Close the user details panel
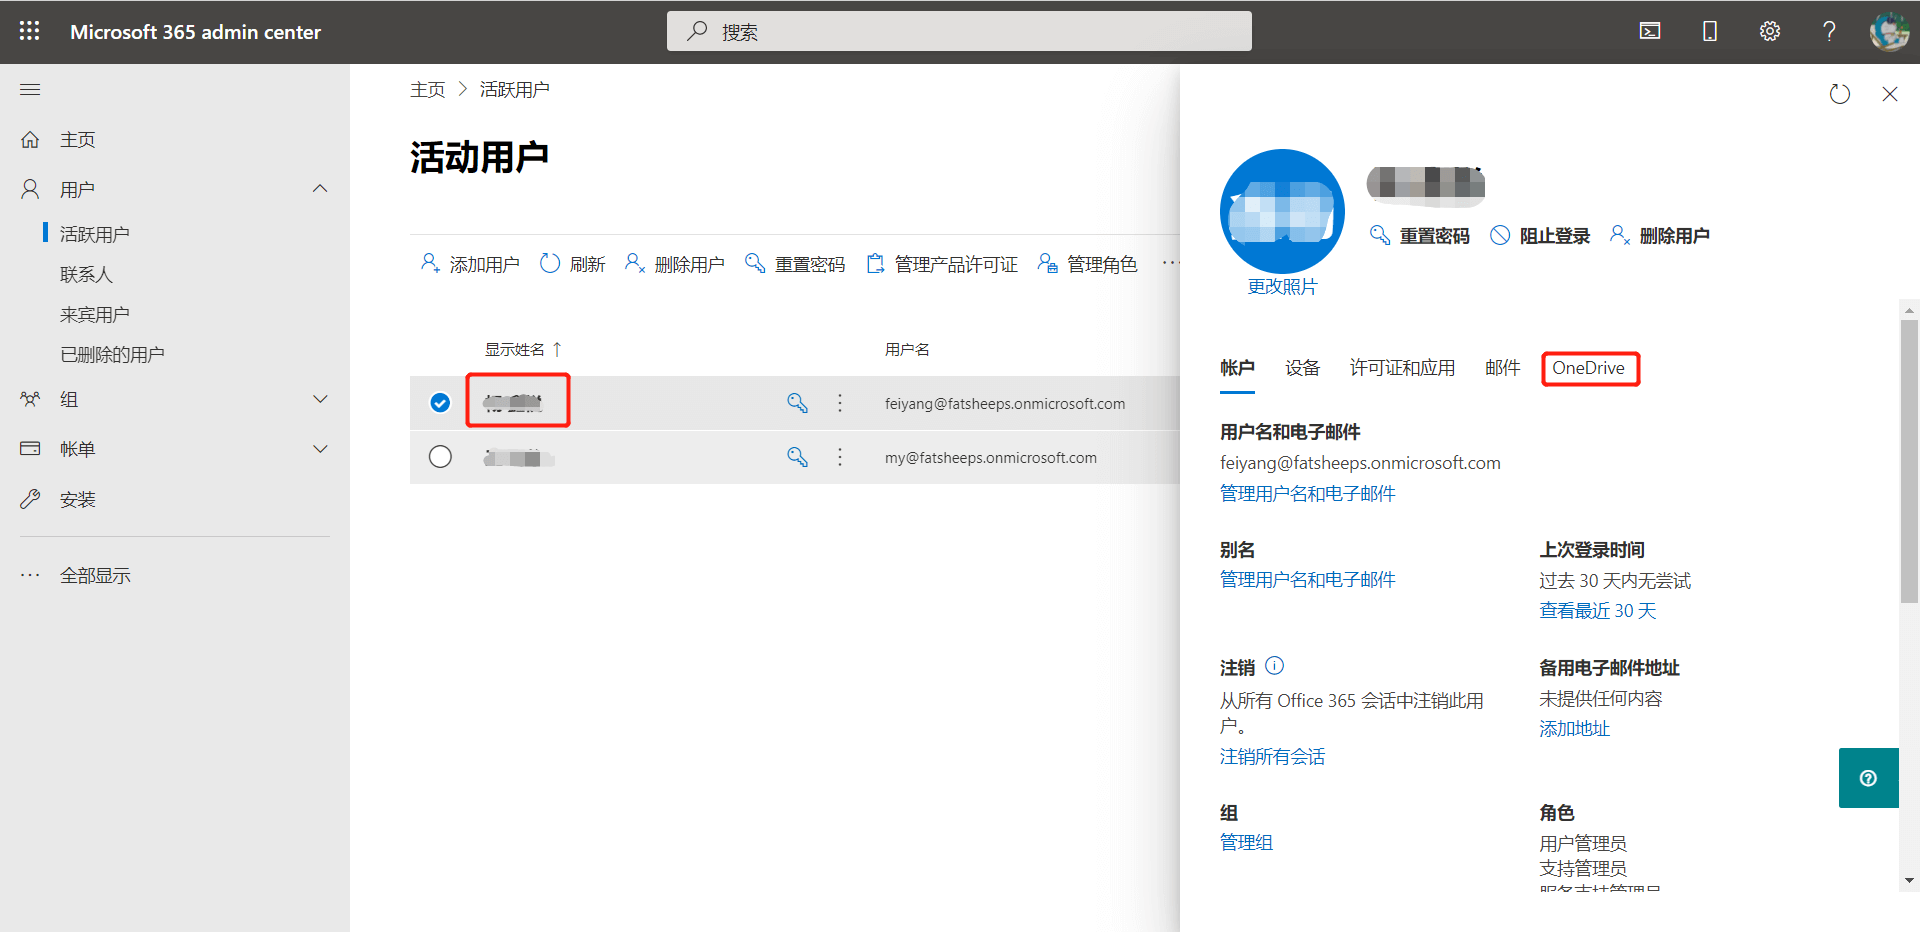The height and width of the screenshot is (932, 1920). tap(1890, 94)
